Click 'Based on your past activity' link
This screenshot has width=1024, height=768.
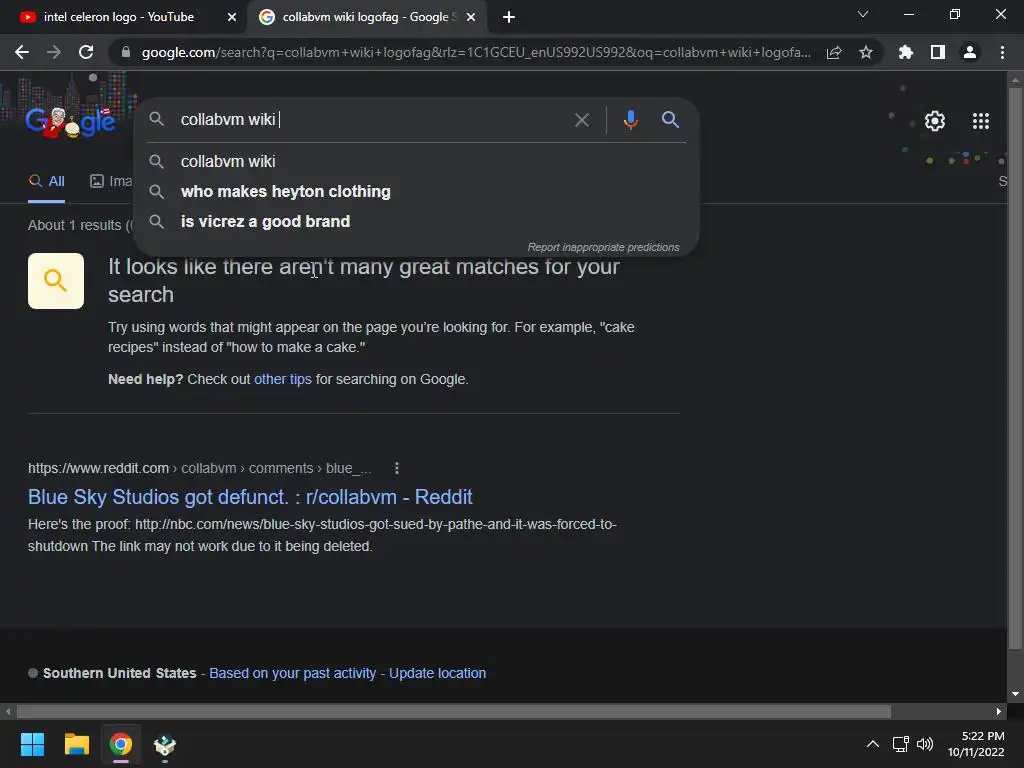coord(293,673)
